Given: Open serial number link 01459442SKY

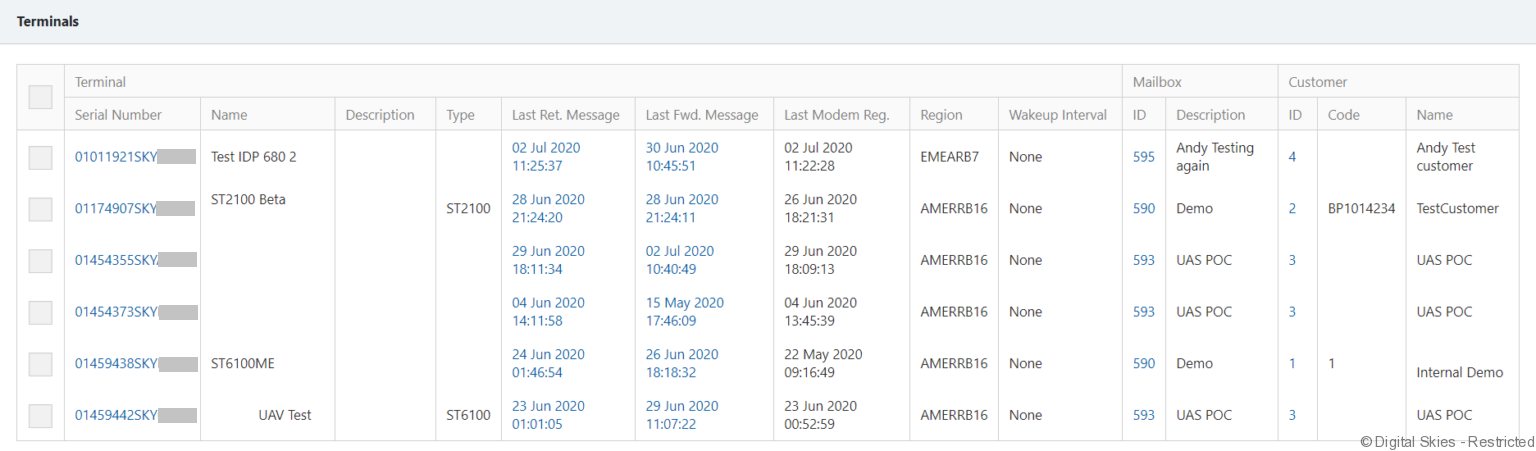Looking at the screenshot, I should [x=116, y=415].
